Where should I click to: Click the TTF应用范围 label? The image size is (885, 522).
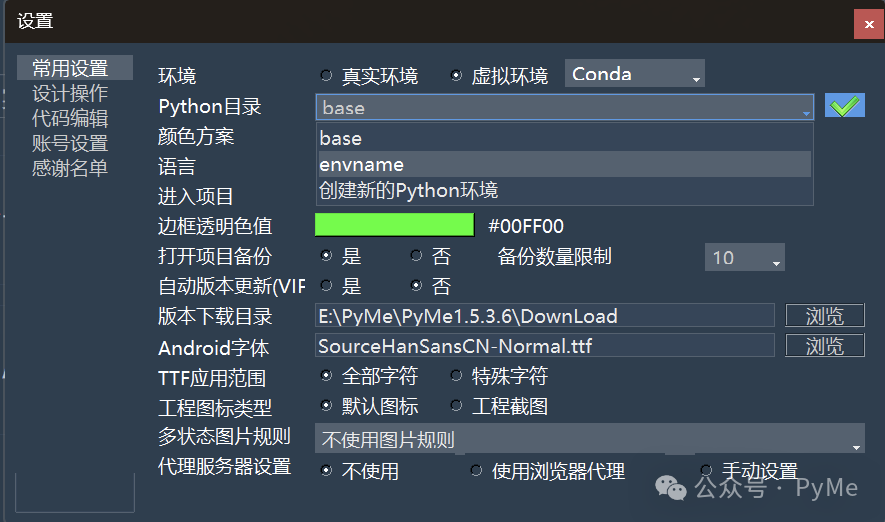(212, 378)
